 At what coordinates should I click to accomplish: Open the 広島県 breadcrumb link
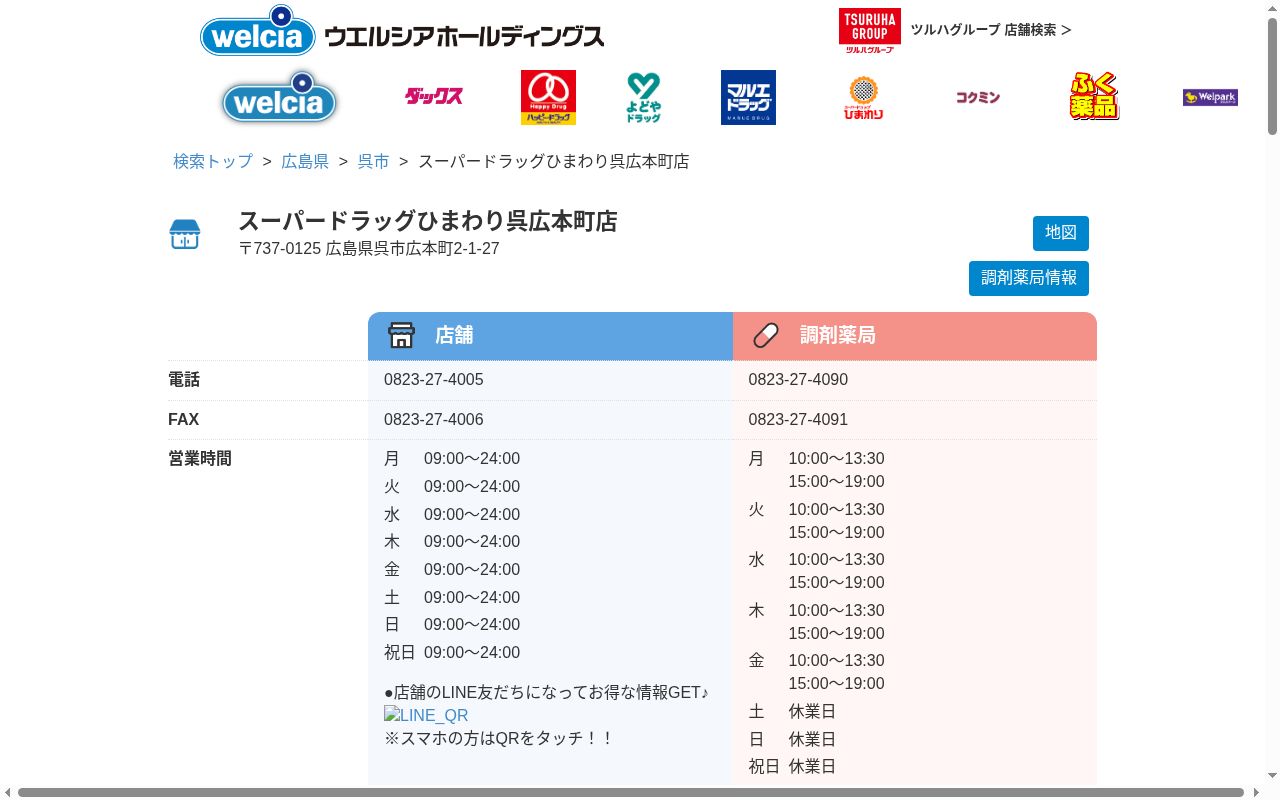pyautogui.click(x=305, y=161)
